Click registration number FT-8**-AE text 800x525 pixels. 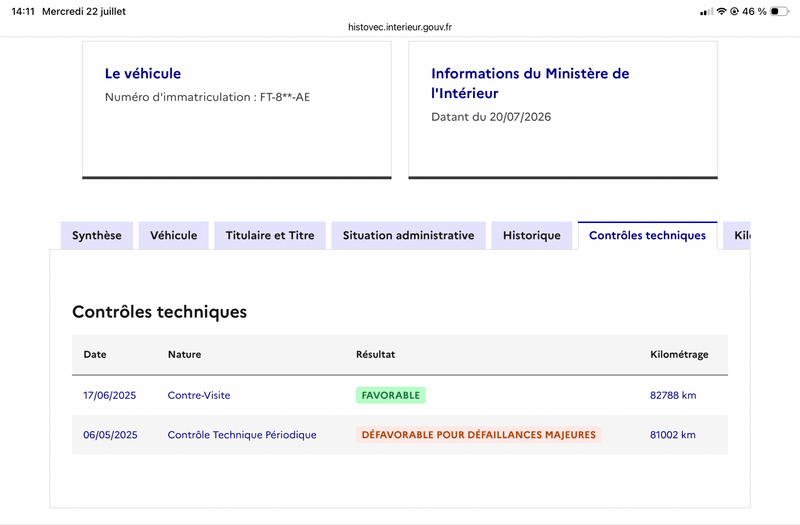pos(285,97)
